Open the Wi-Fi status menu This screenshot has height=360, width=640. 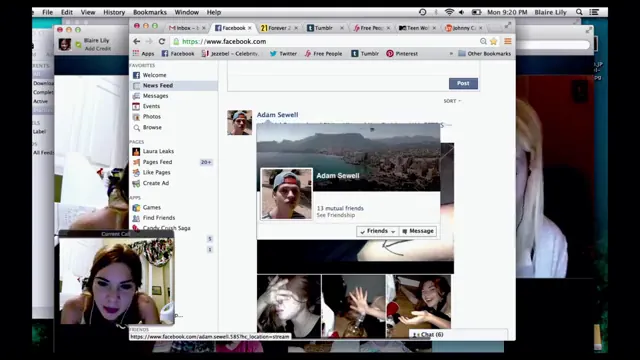pos(449,12)
